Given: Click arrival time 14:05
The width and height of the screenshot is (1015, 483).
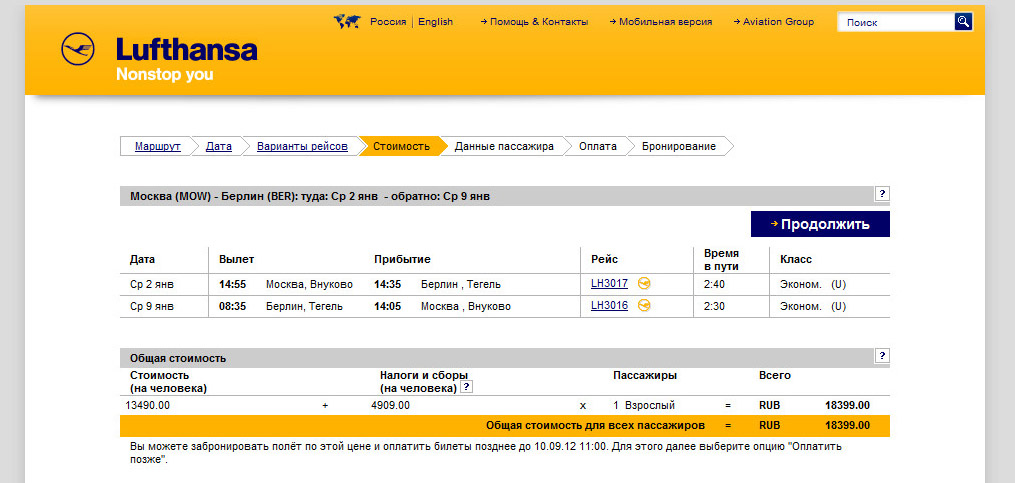Looking at the screenshot, I should click(387, 306).
